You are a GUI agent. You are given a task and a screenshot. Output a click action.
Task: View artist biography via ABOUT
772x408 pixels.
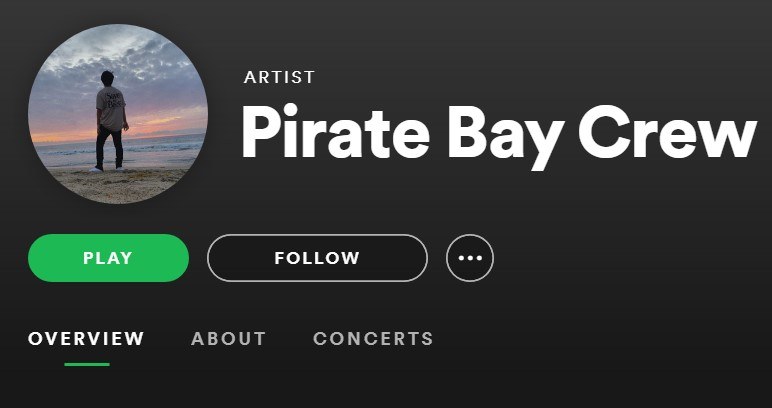point(228,339)
